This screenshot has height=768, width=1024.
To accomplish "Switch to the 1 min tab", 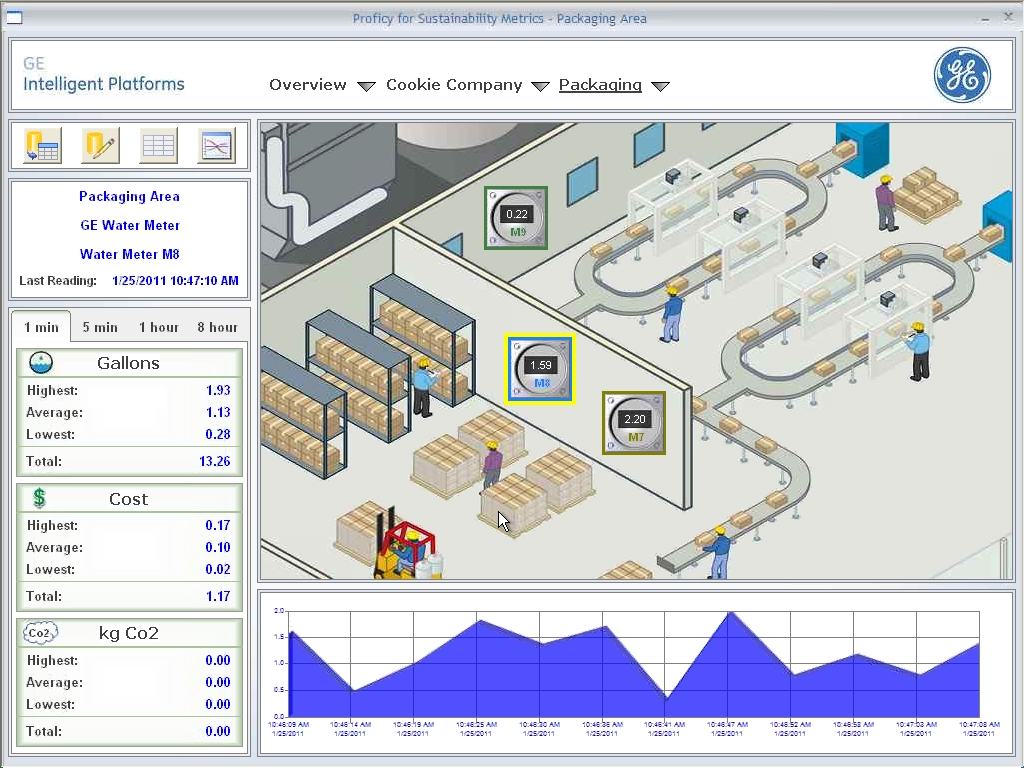I will coord(41,327).
